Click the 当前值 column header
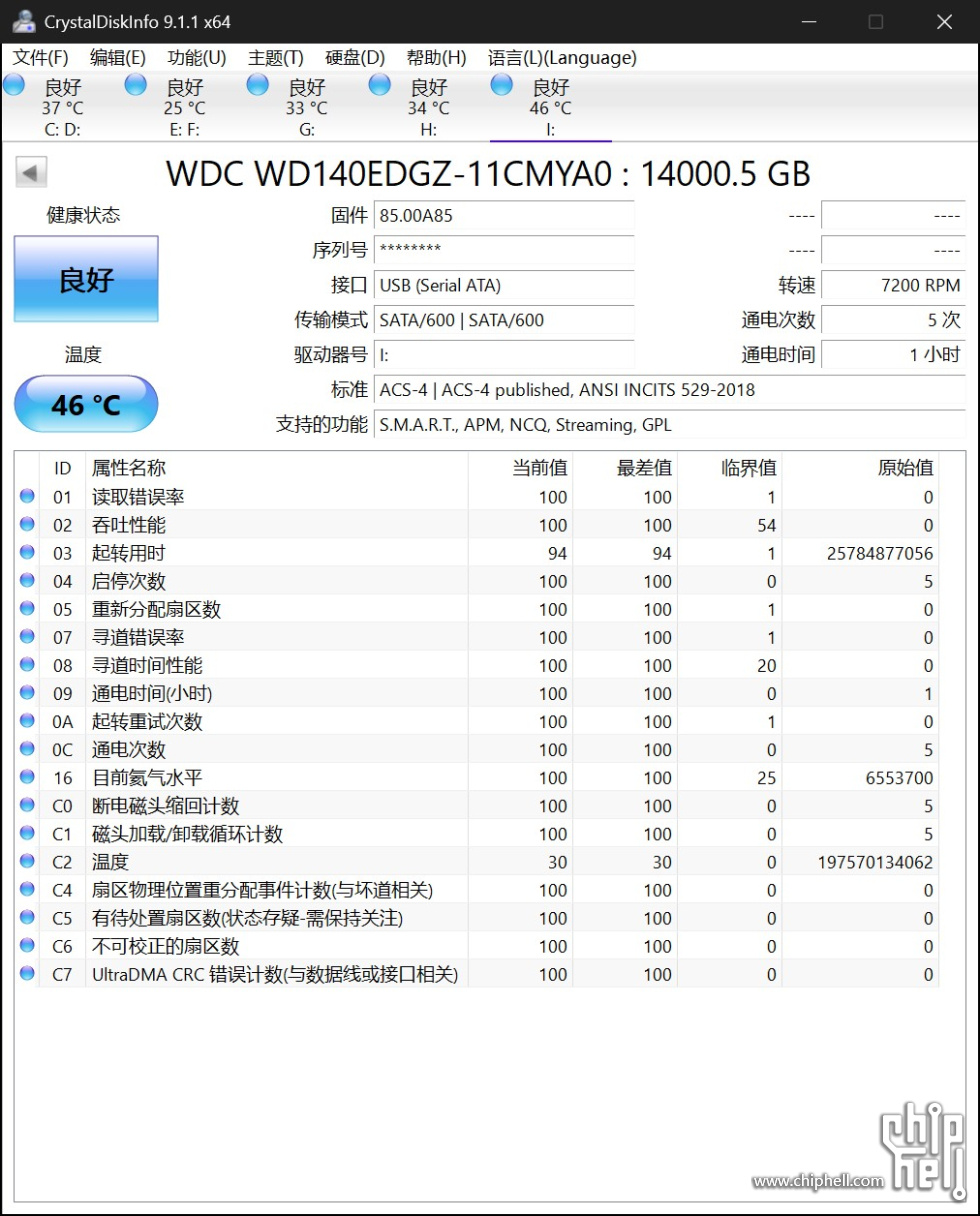 coord(539,467)
